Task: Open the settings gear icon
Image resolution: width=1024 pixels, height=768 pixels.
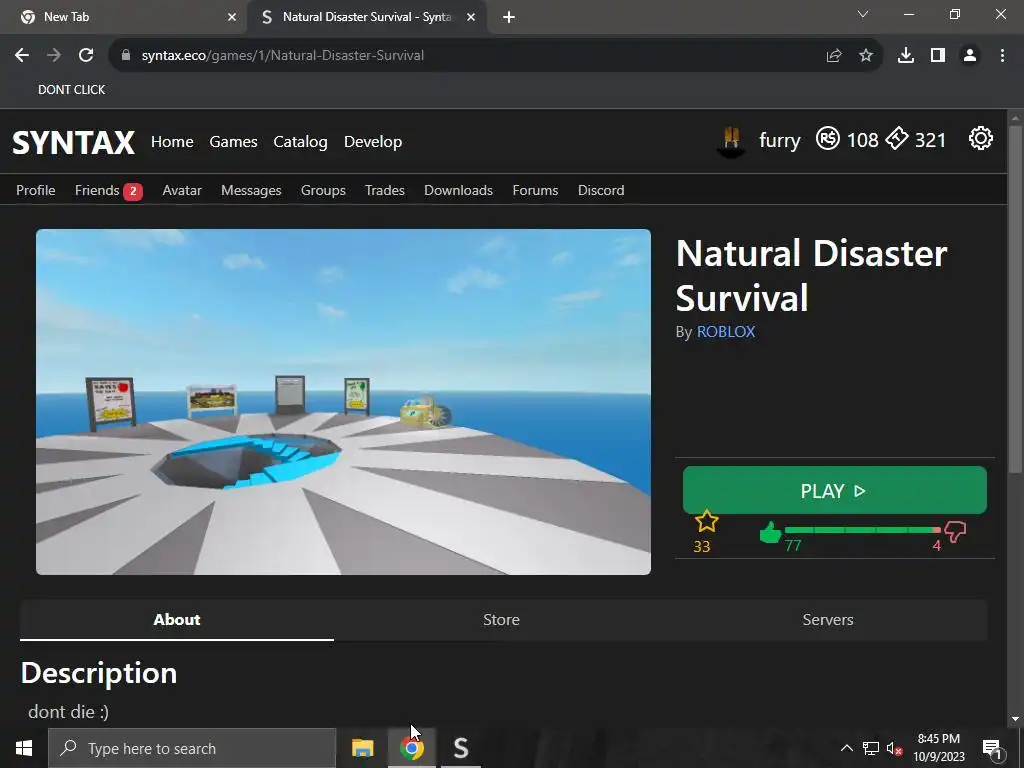Action: pos(980,138)
